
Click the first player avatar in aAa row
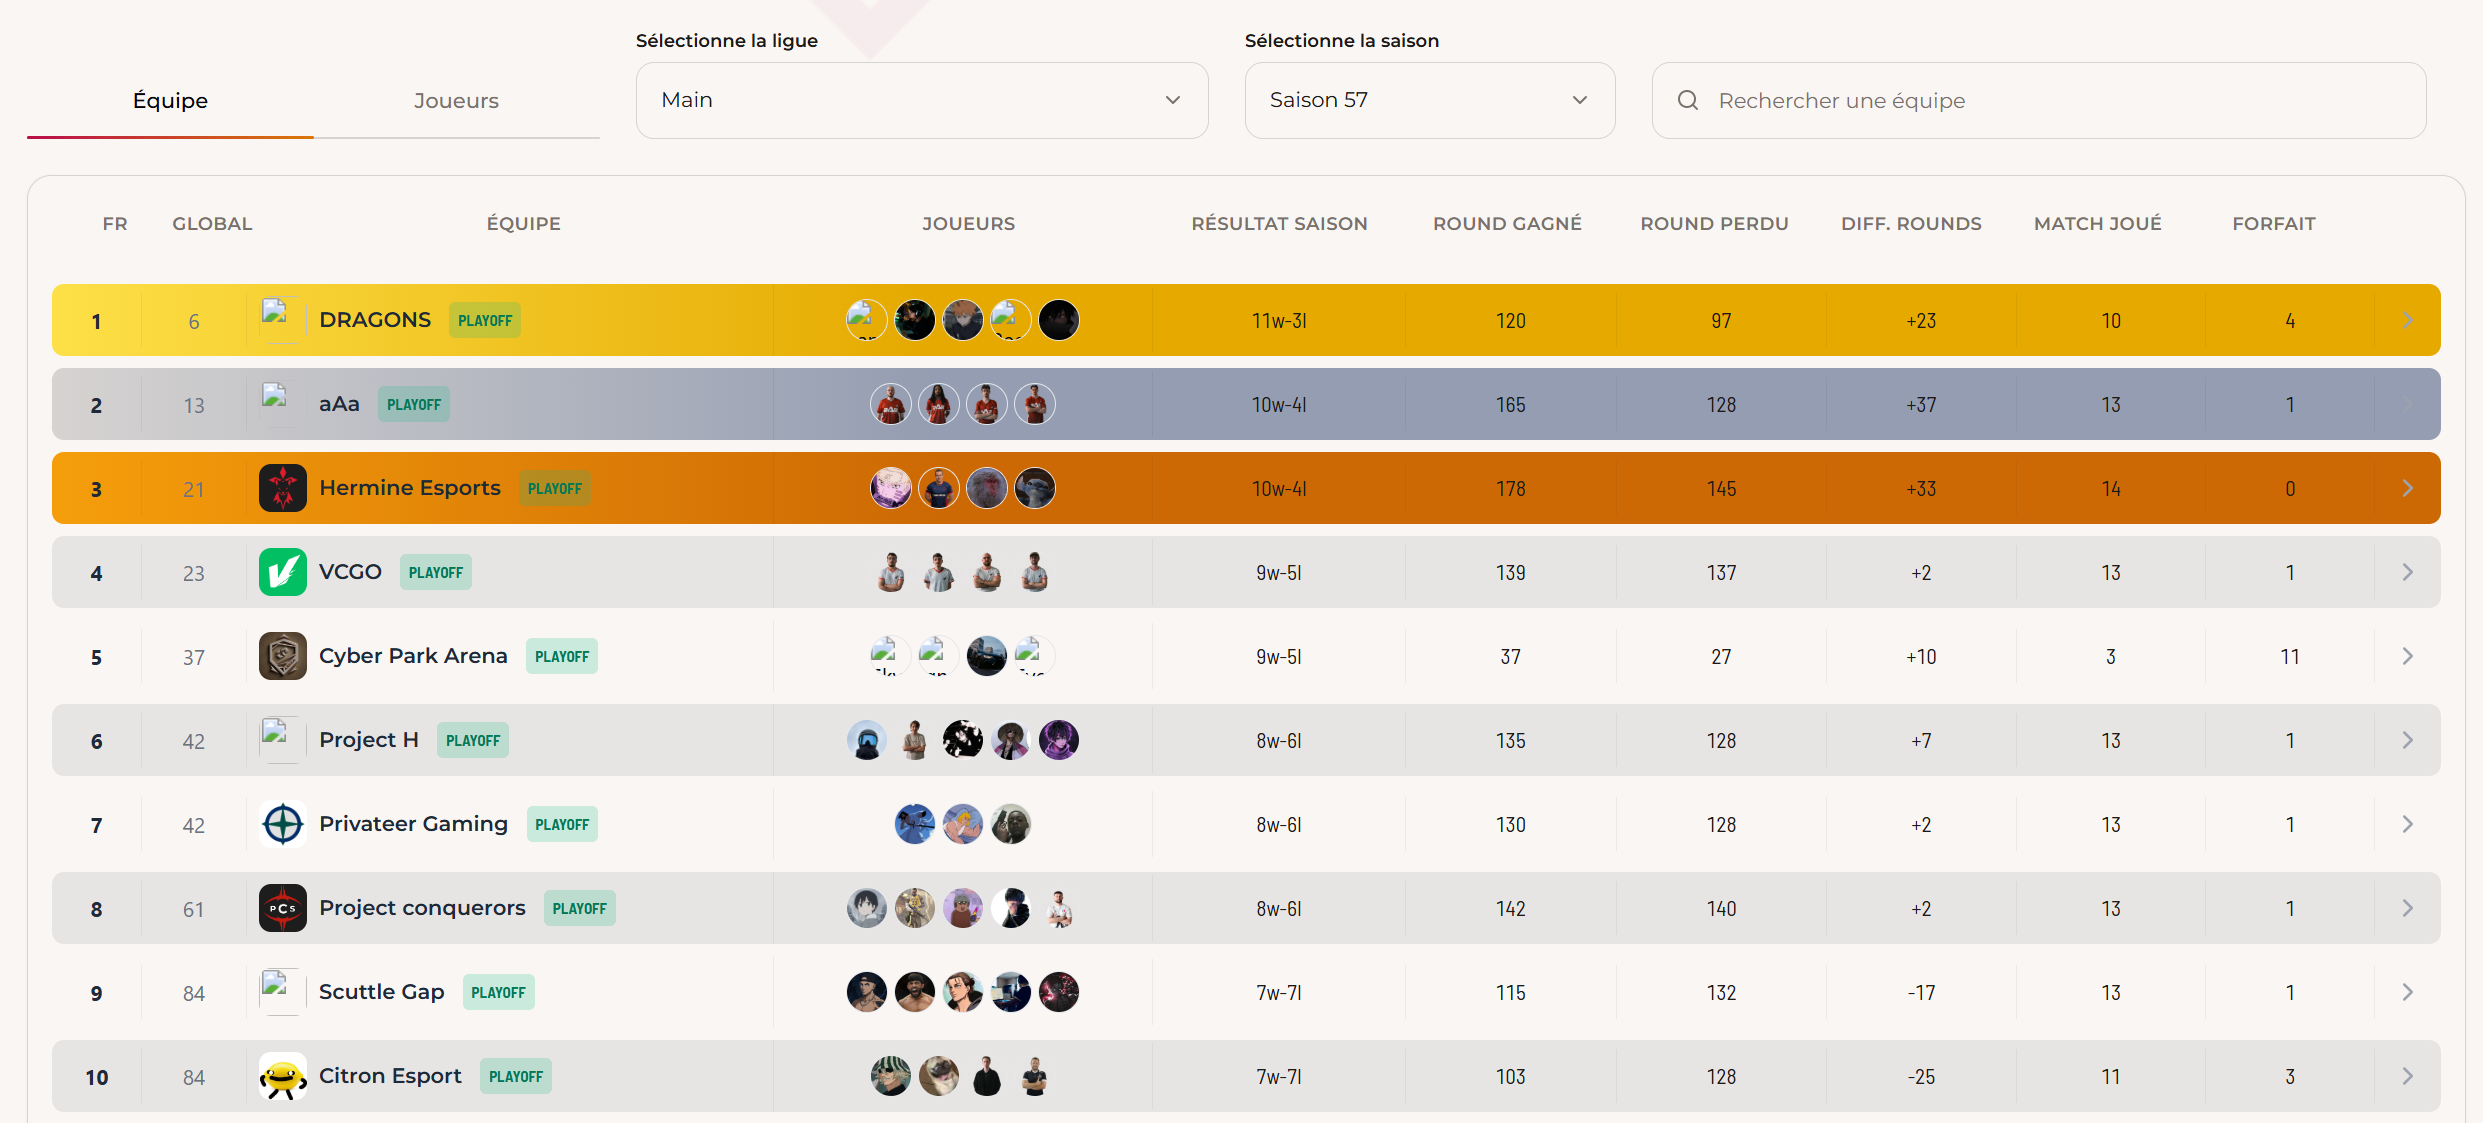(x=891, y=404)
